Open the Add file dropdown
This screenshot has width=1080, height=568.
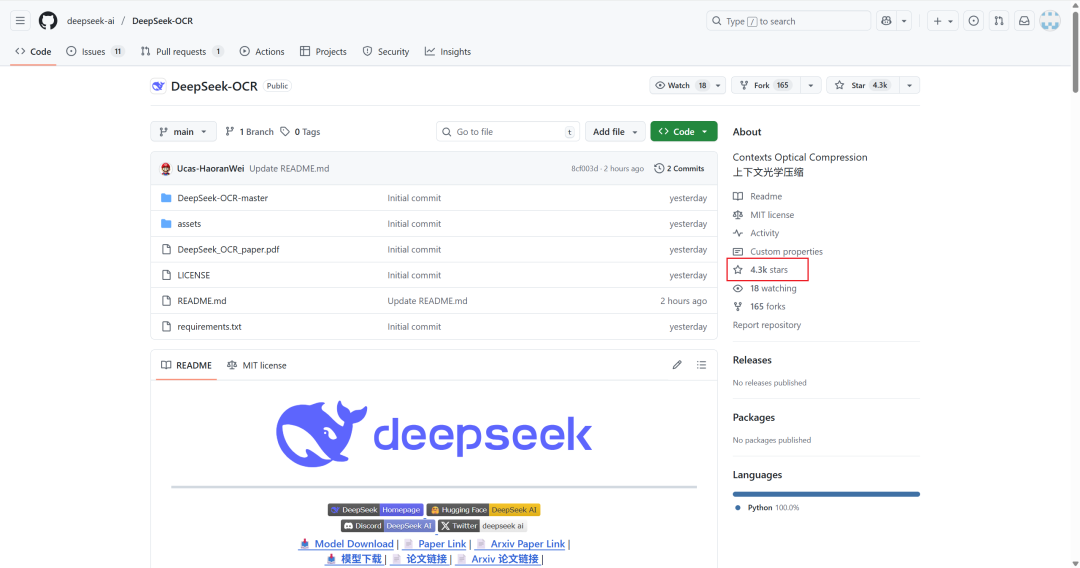click(615, 132)
